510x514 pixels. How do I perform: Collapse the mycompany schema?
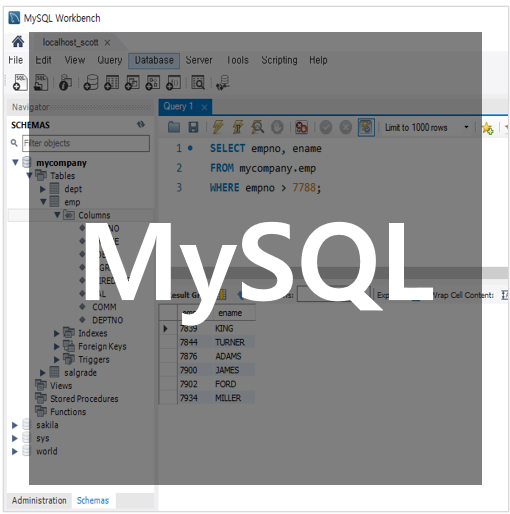coord(15,162)
